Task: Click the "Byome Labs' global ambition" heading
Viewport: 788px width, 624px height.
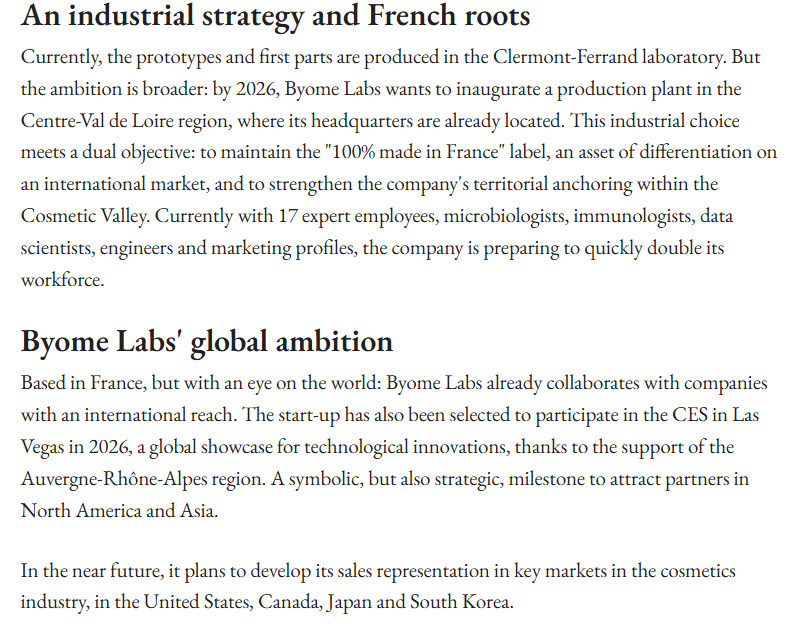Action: tap(207, 341)
